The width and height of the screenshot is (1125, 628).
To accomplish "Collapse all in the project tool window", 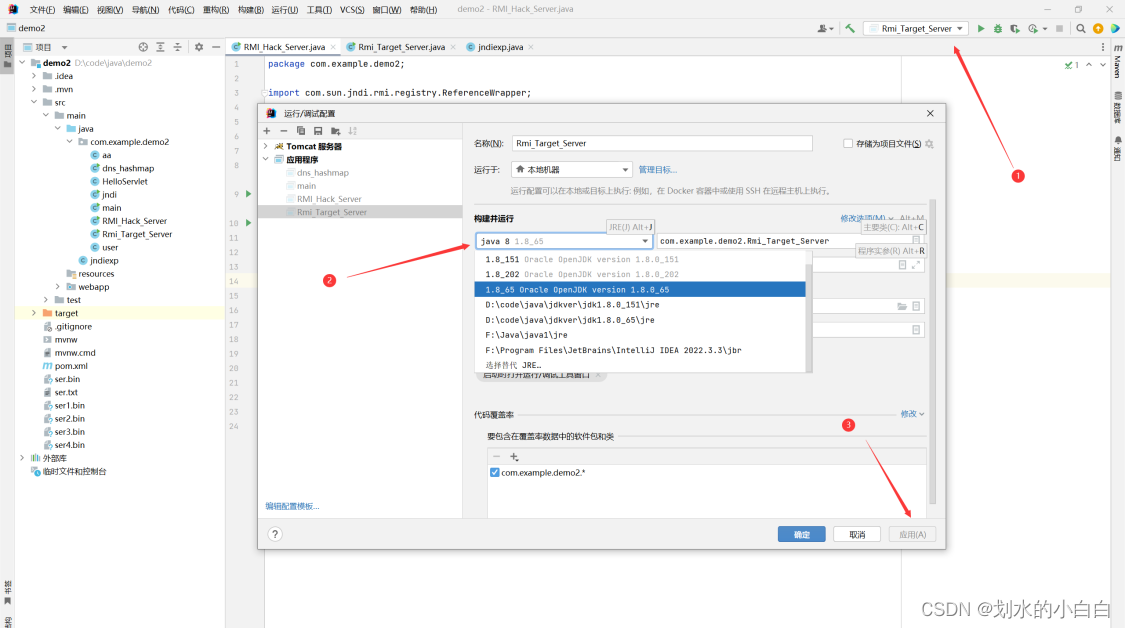I will [x=177, y=47].
